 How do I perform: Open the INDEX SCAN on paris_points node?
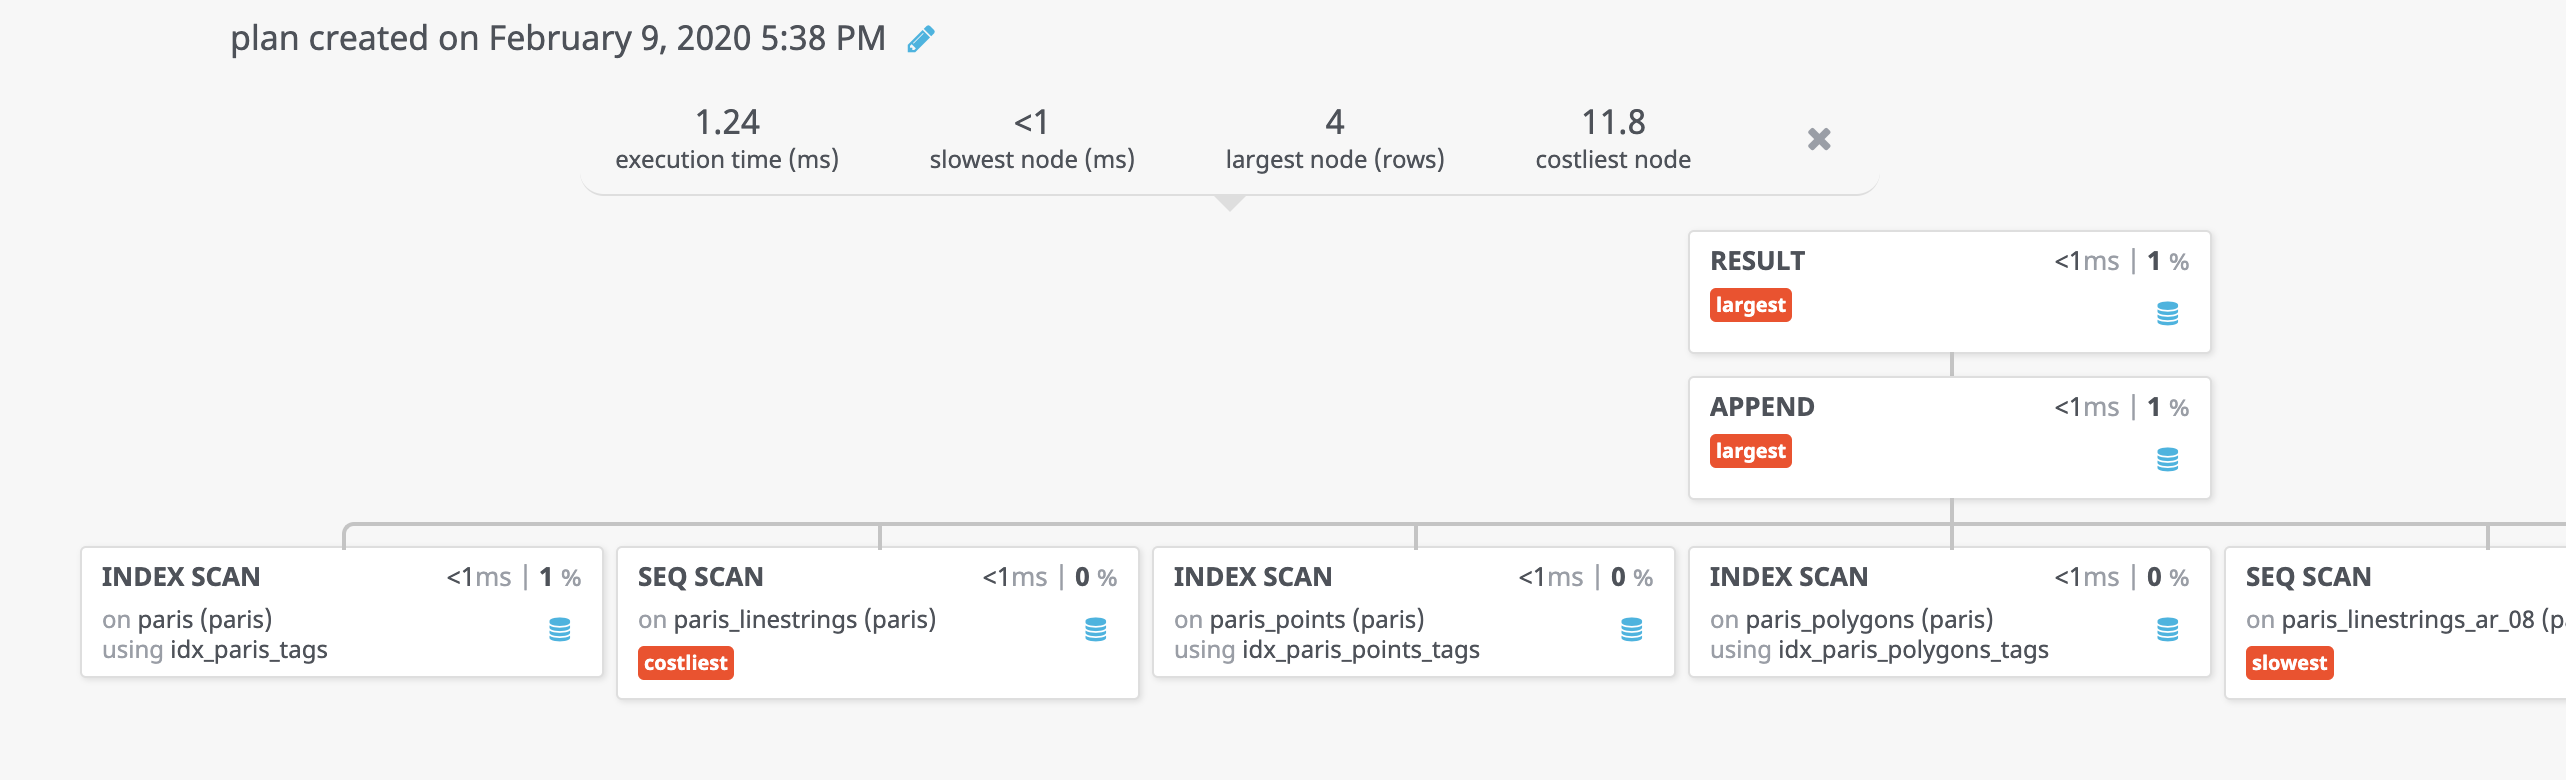pos(1252,577)
